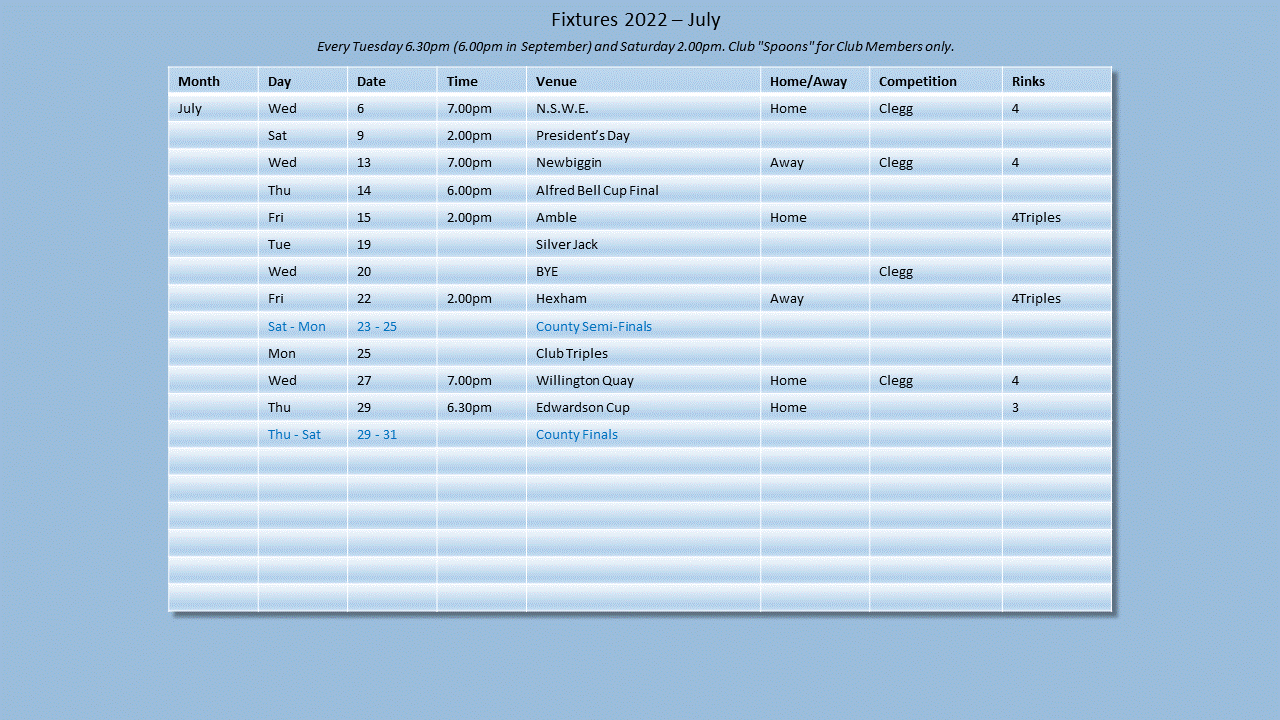
Task: Click the Club Triples entry
Action: tap(571, 353)
